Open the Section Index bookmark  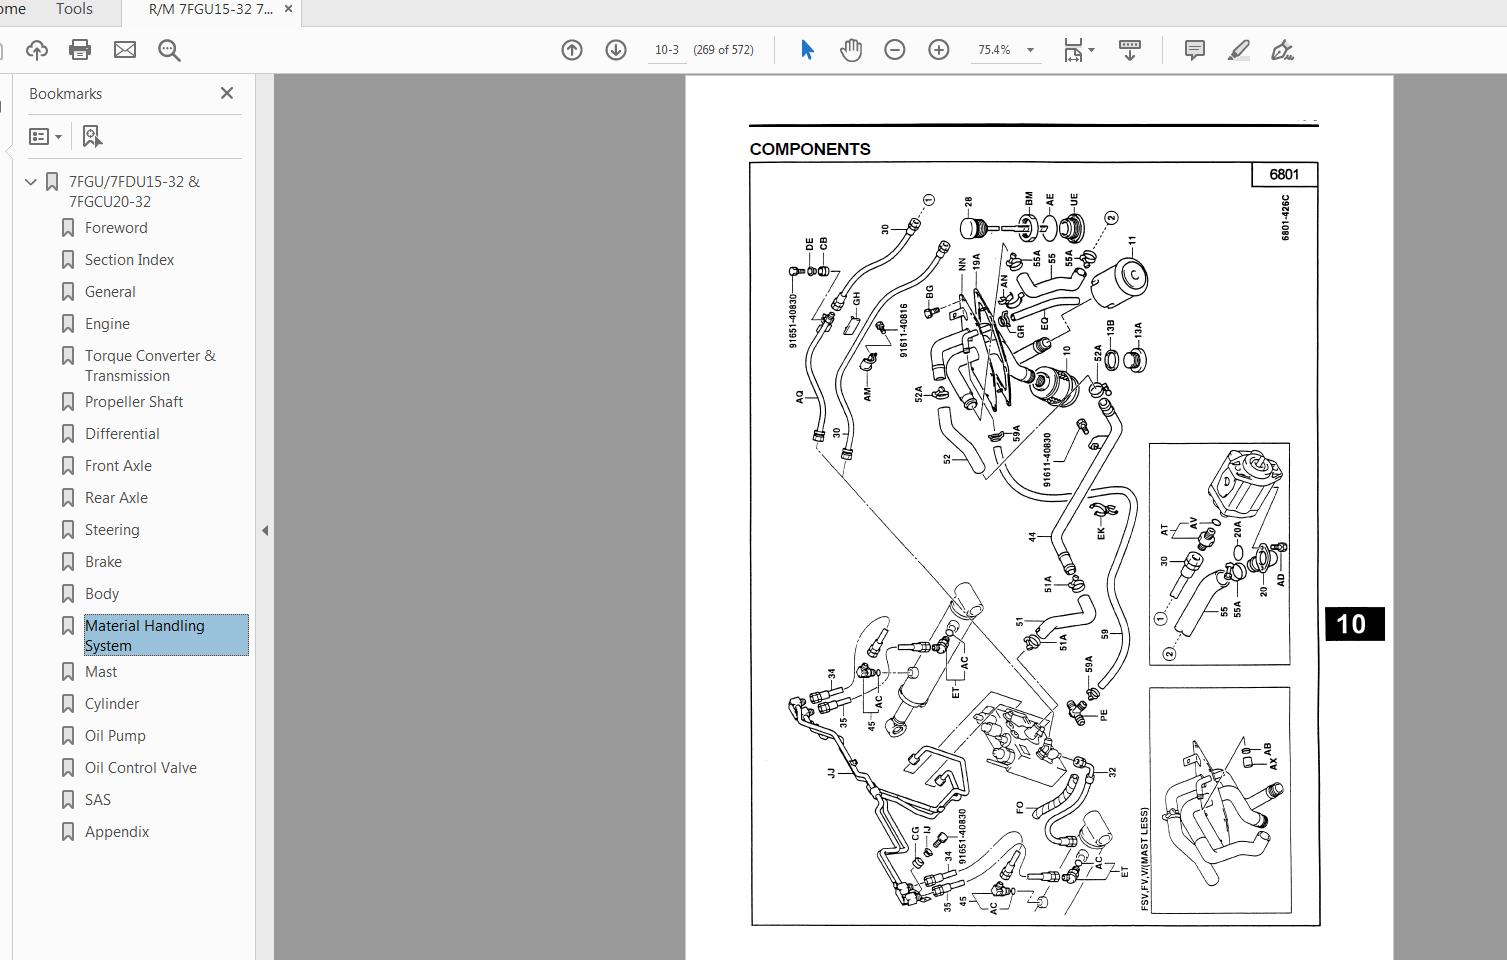(129, 260)
